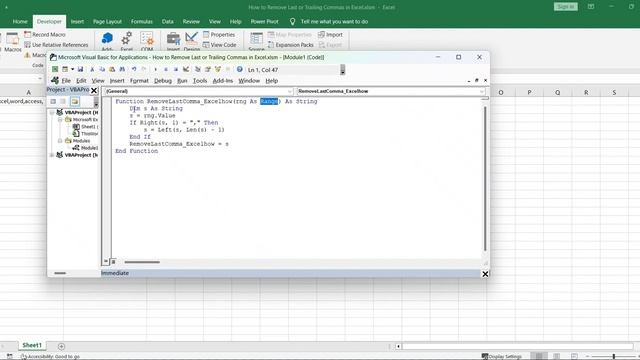Open VBA Help with the question mark icon
This screenshot has width=640, height=360.
[x=240, y=69]
